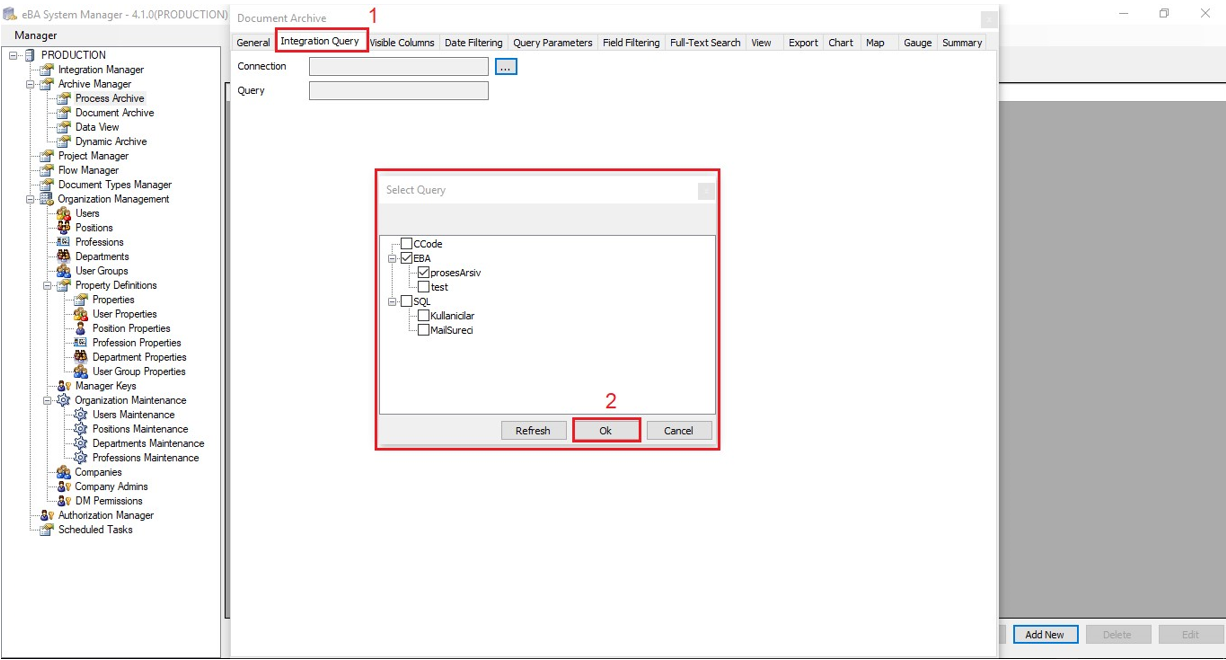Uncheck the prosesArsiv checkbox
The width and height of the screenshot is (1226, 660).
(424, 273)
